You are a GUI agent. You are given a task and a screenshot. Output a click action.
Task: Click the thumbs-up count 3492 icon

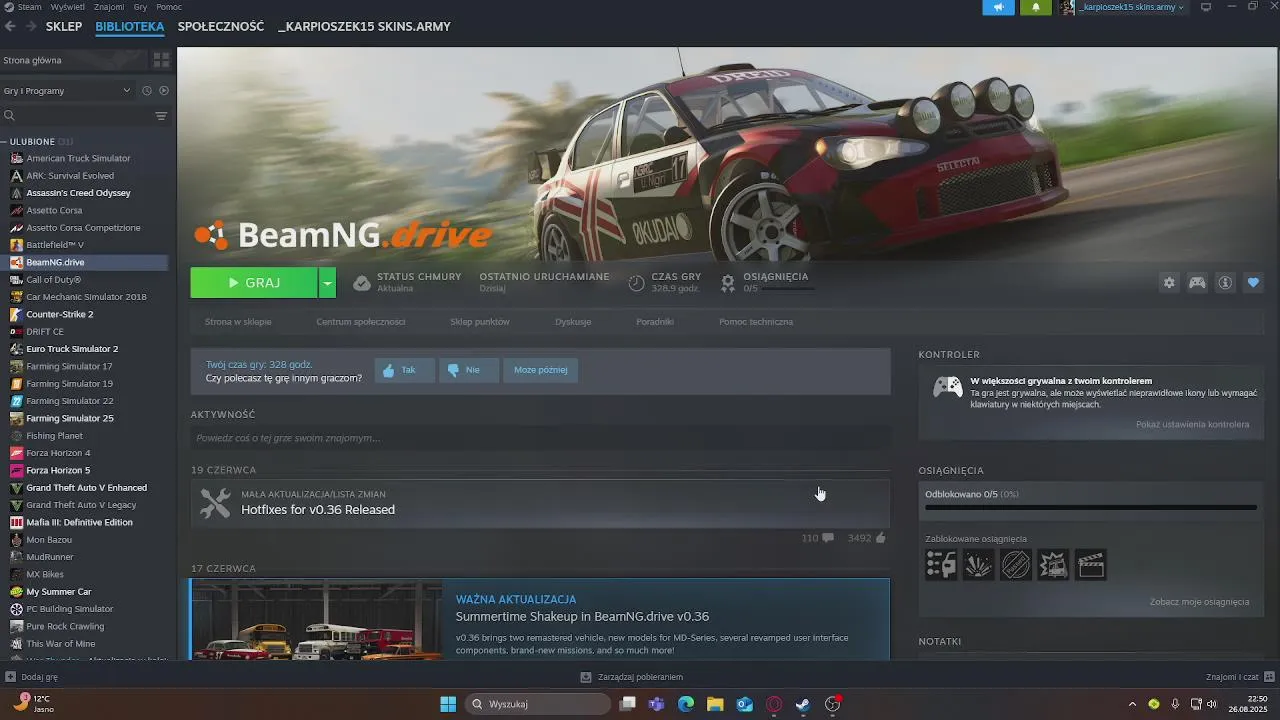click(881, 538)
